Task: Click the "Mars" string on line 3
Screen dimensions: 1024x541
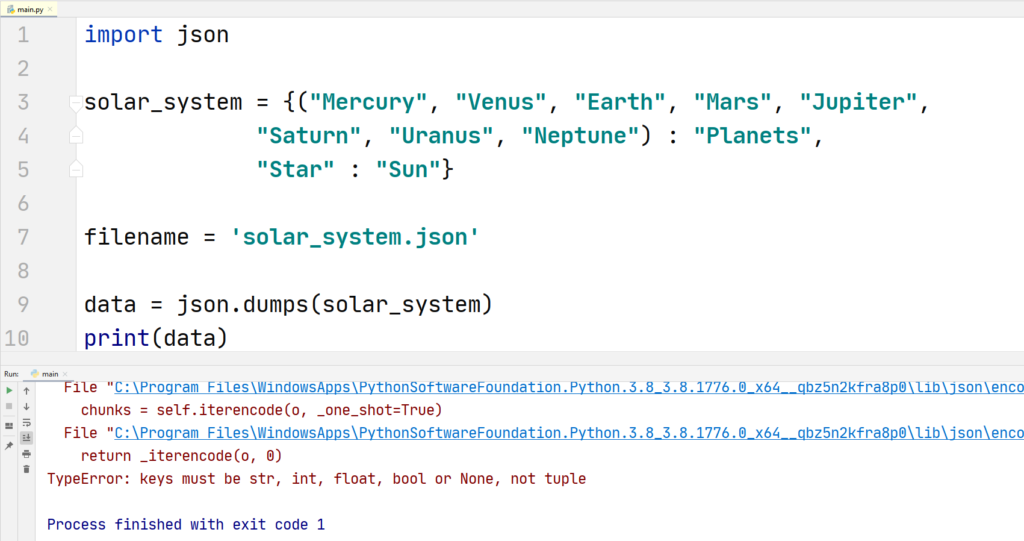Action: [733, 102]
